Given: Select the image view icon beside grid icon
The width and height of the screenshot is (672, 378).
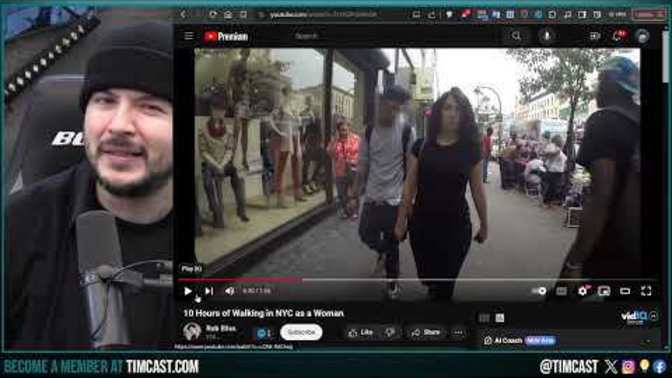Looking at the screenshot, I should point(500,318).
